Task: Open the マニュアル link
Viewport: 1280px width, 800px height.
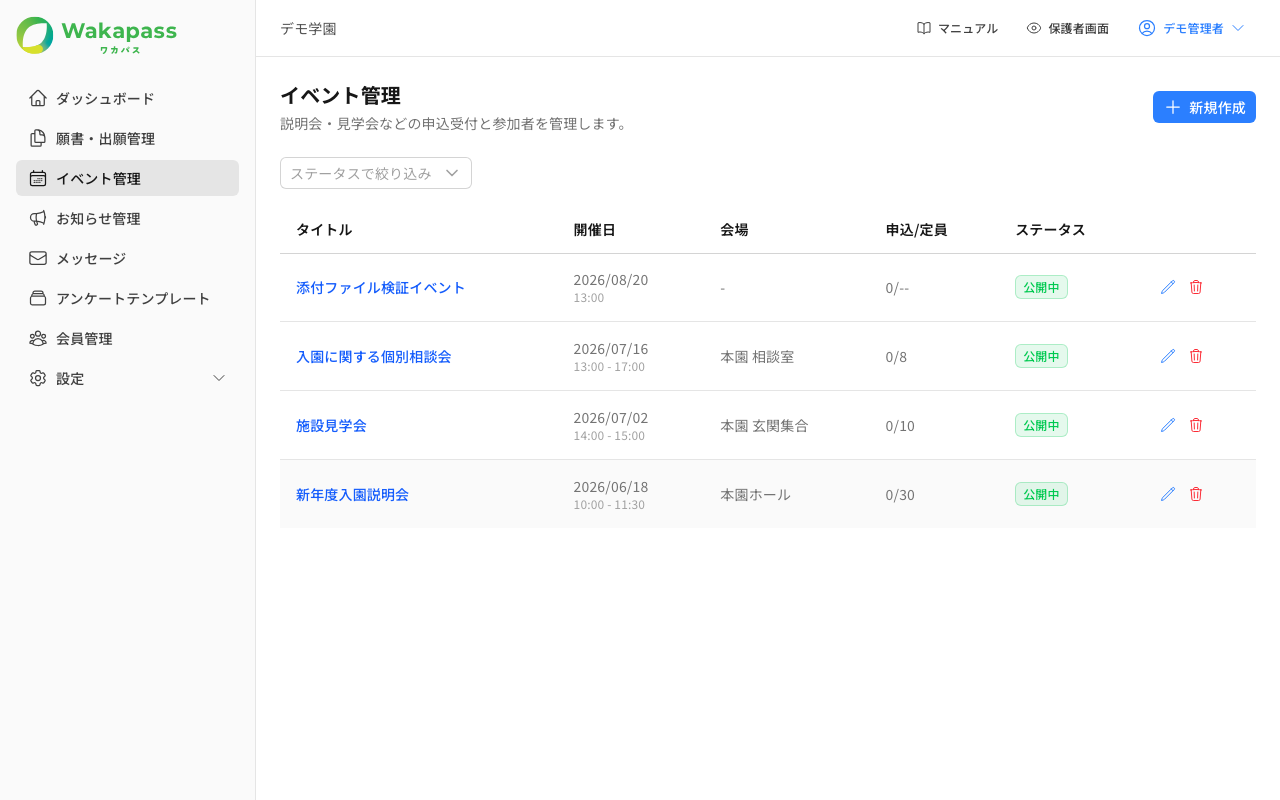Action: pyautogui.click(x=957, y=28)
